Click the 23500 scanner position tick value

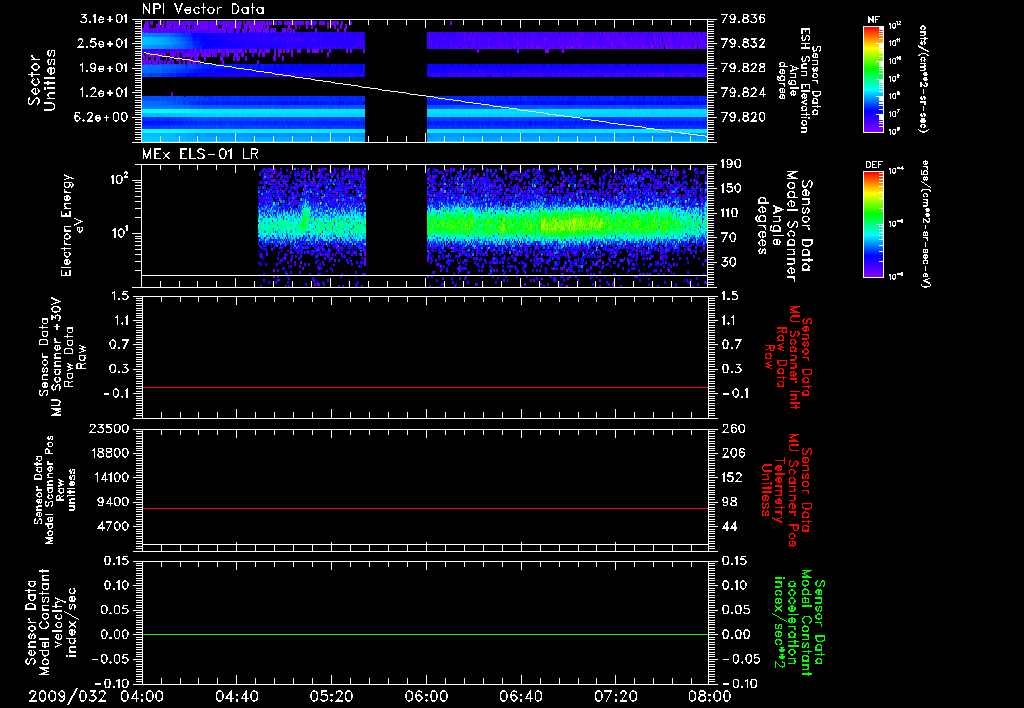click(109, 429)
